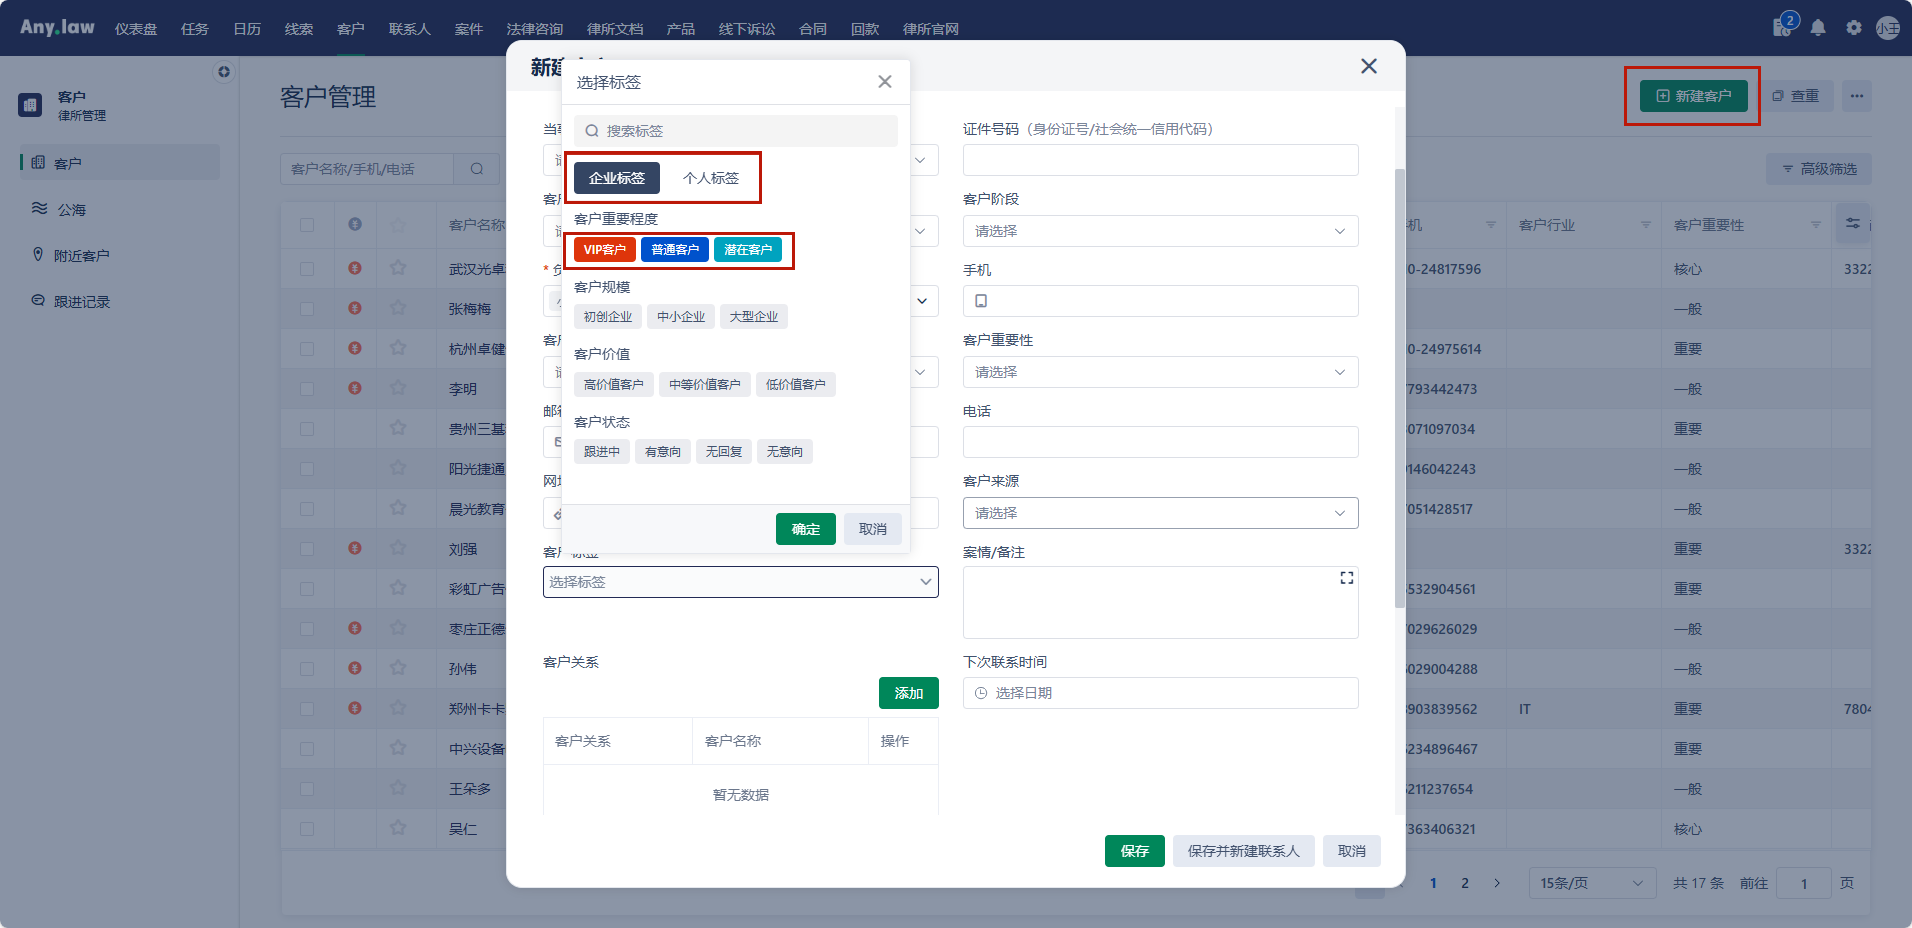The image size is (1912, 928).
Task: Click the 证件号码 input field
Action: 1160,160
